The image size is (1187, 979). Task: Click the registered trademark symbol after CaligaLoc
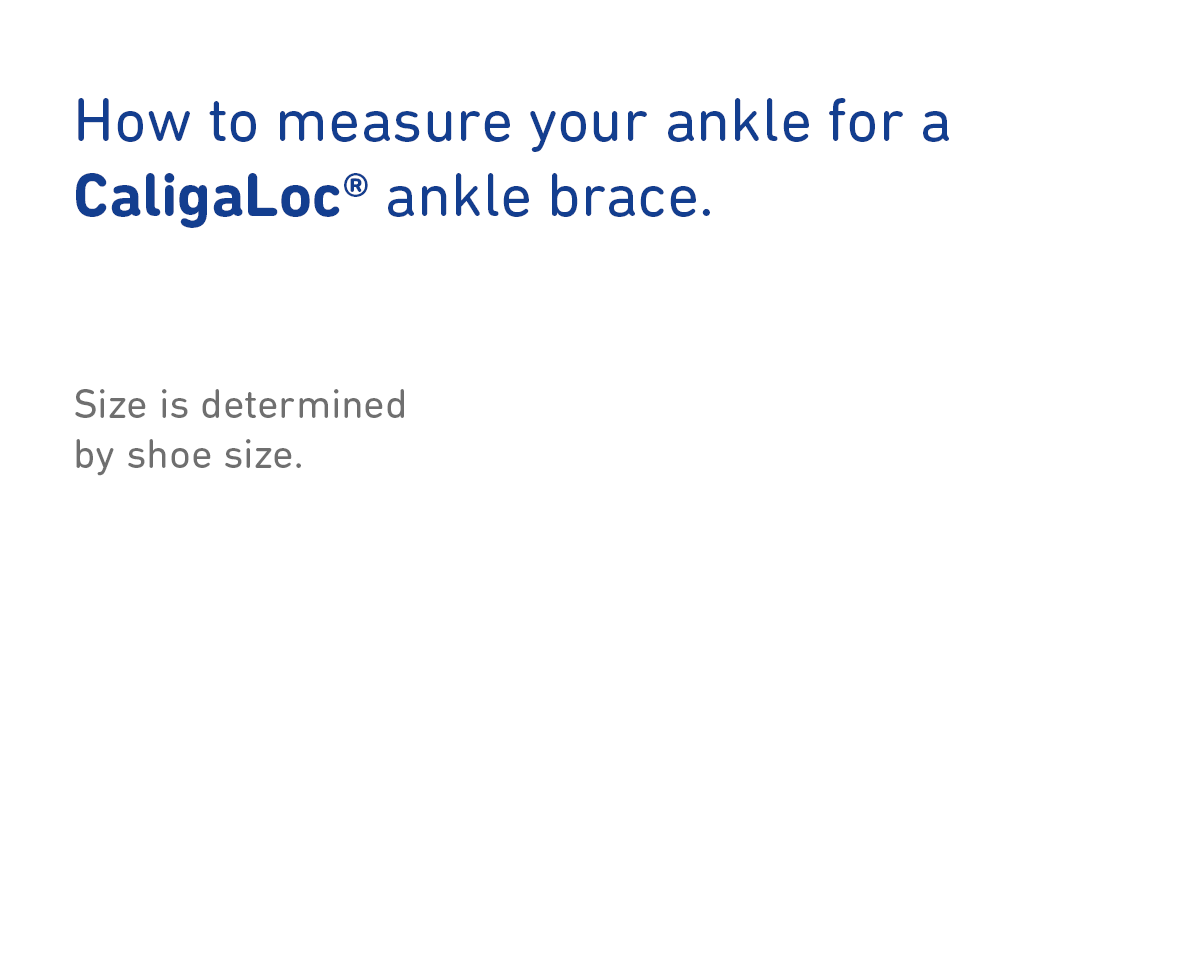[355, 185]
